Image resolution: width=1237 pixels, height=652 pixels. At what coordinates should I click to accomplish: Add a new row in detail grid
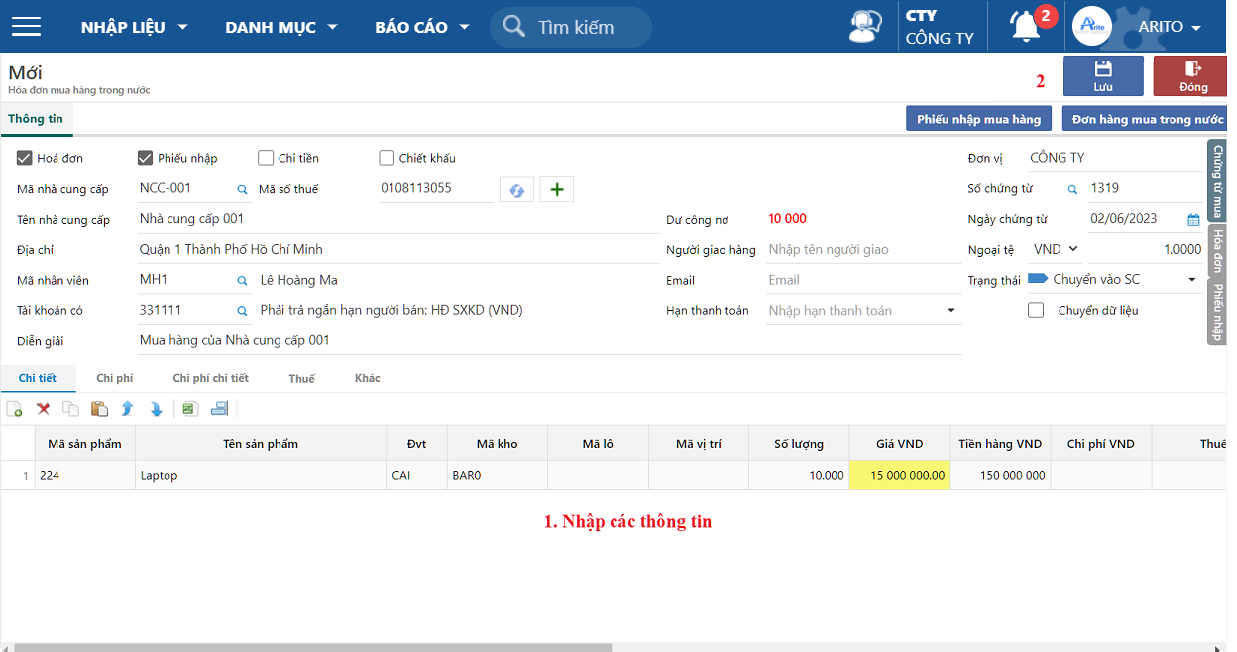click(15, 409)
